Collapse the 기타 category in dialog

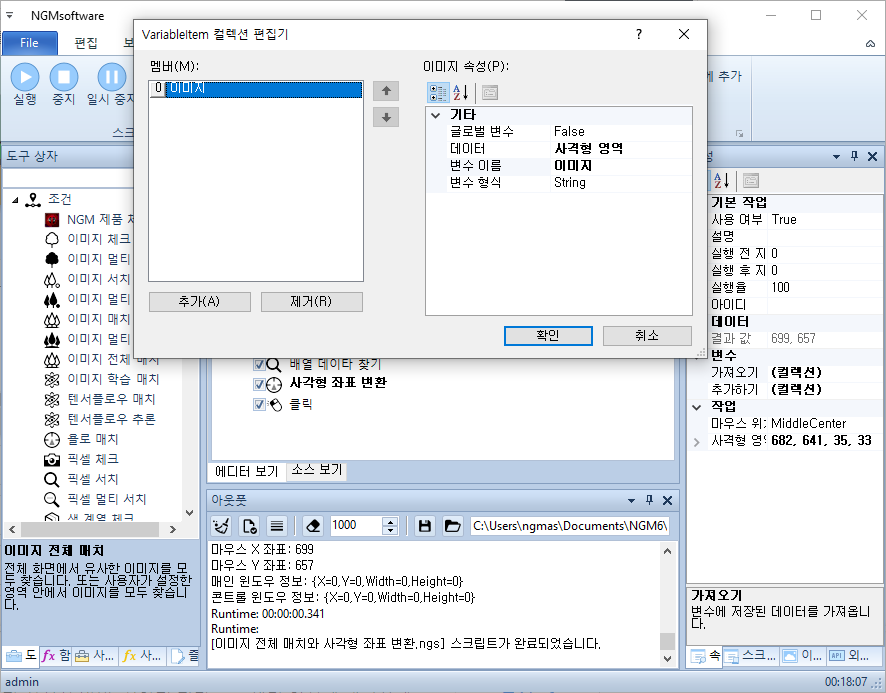pyautogui.click(x=436, y=115)
